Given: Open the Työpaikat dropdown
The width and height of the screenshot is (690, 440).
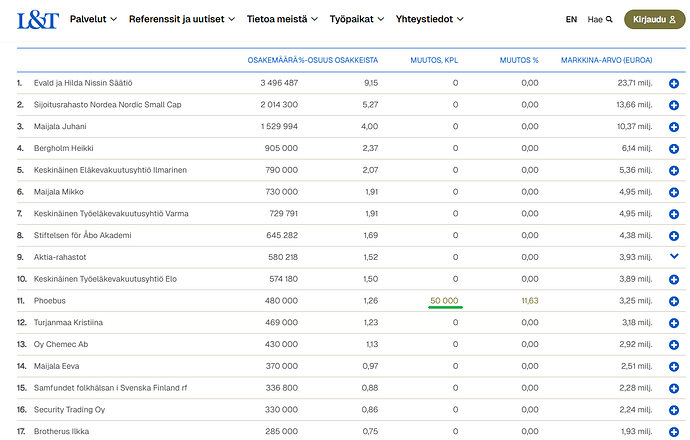Looking at the screenshot, I should (357, 19).
